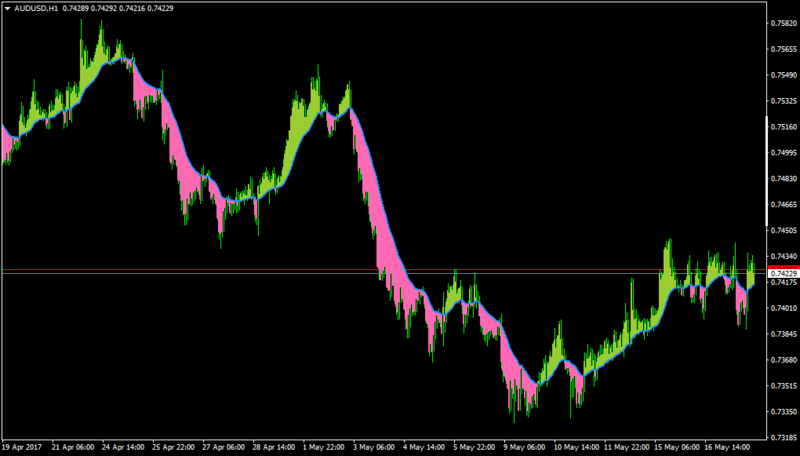Select the 0.75820 price scale label
Image resolution: width=800 pixels, height=456 pixels.
[x=784, y=23]
